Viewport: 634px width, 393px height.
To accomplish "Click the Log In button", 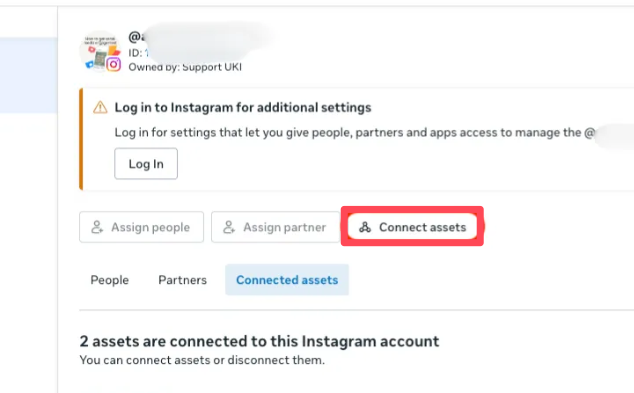I will [146, 164].
